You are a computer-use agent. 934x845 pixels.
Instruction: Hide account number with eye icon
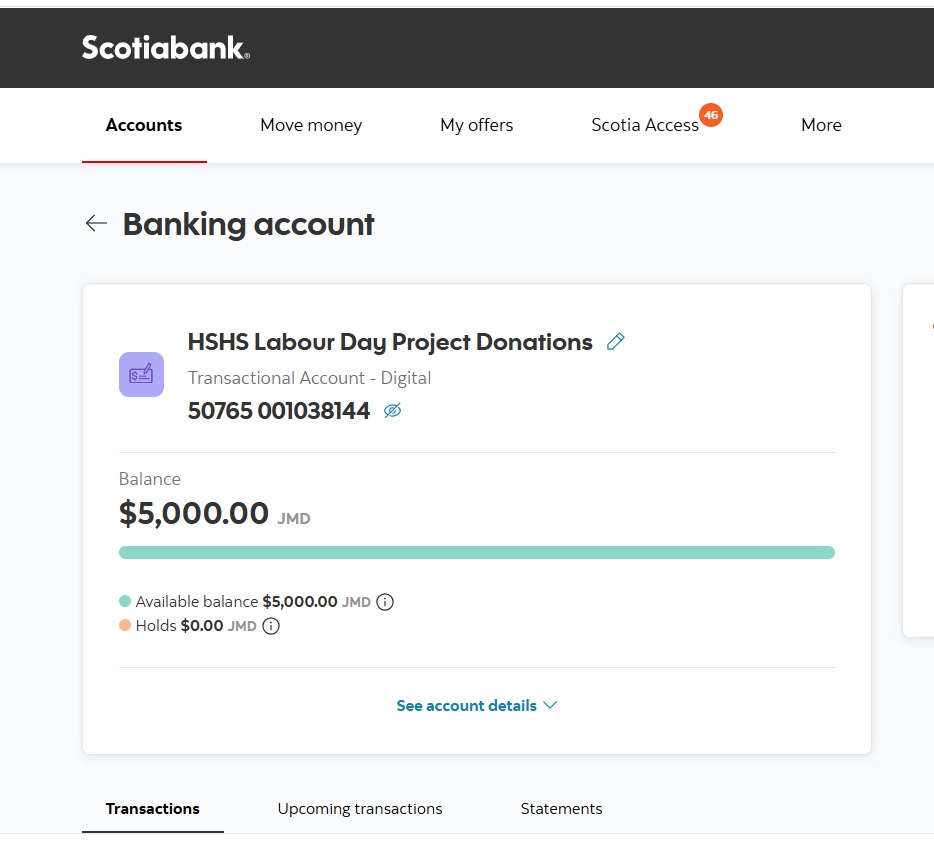(x=393, y=410)
